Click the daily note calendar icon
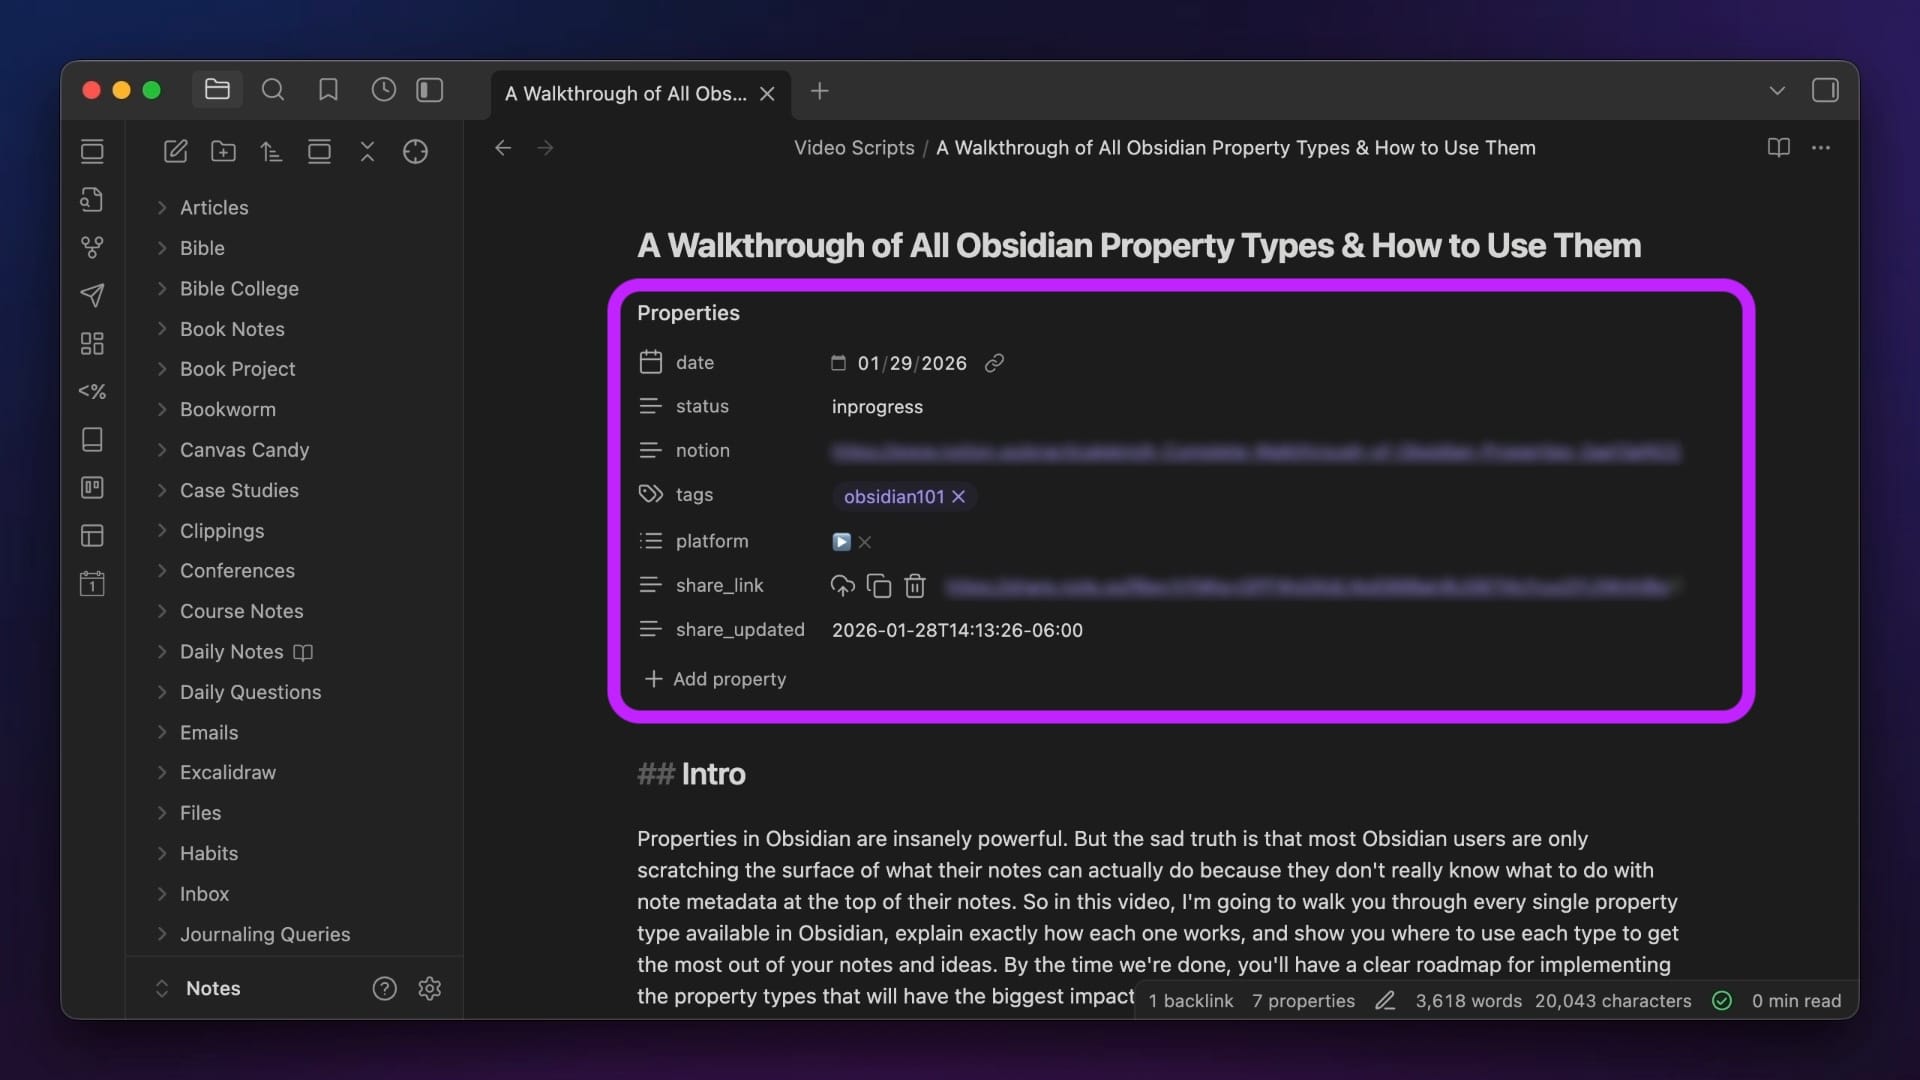1920x1080 pixels. tap(92, 583)
